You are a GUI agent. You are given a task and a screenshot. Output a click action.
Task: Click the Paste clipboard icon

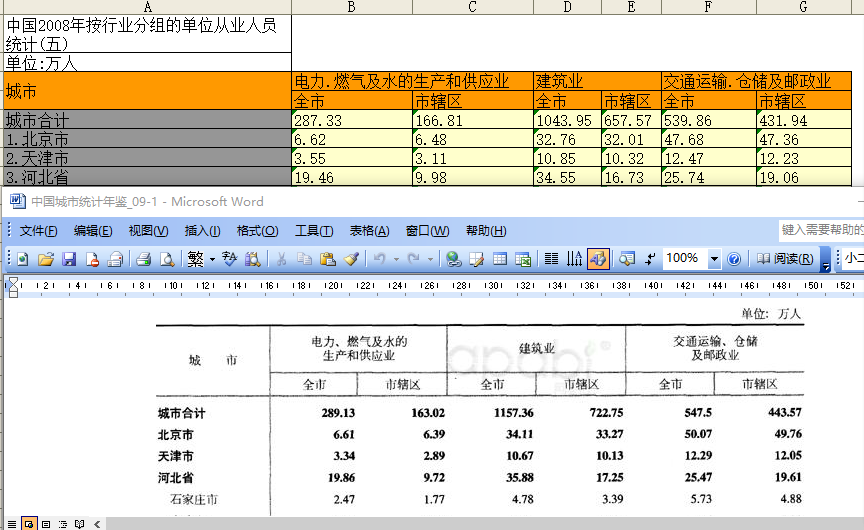pos(327,258)
